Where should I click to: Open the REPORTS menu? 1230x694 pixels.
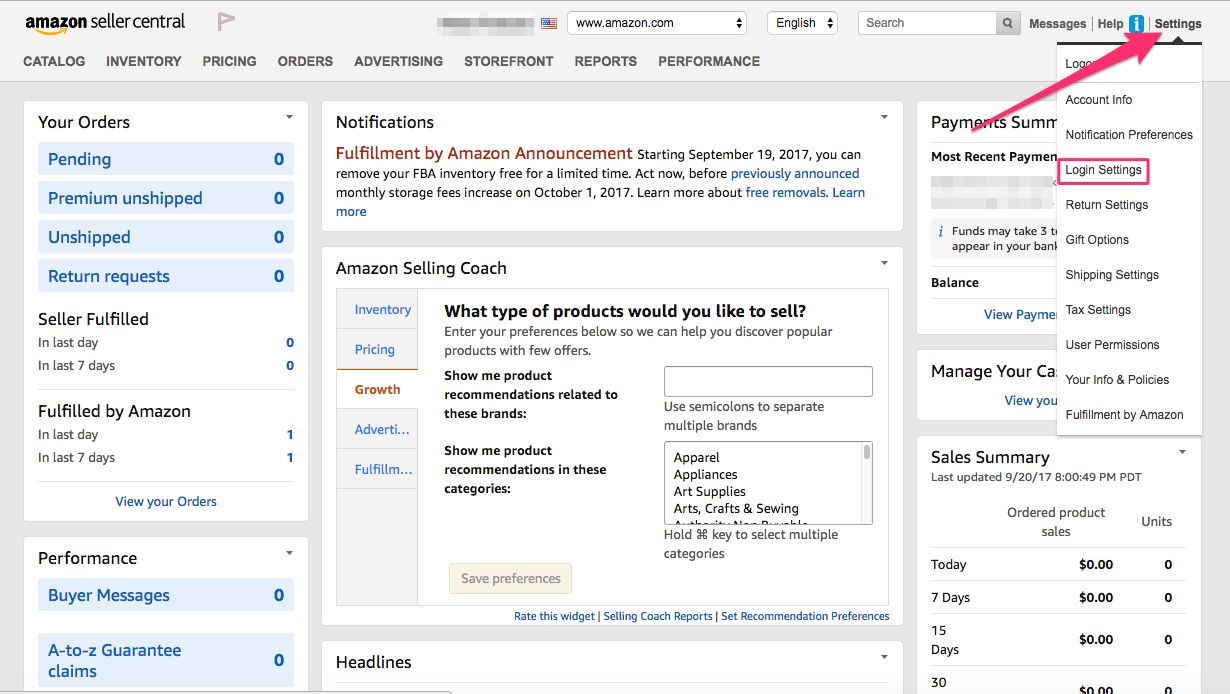[605, 61]
